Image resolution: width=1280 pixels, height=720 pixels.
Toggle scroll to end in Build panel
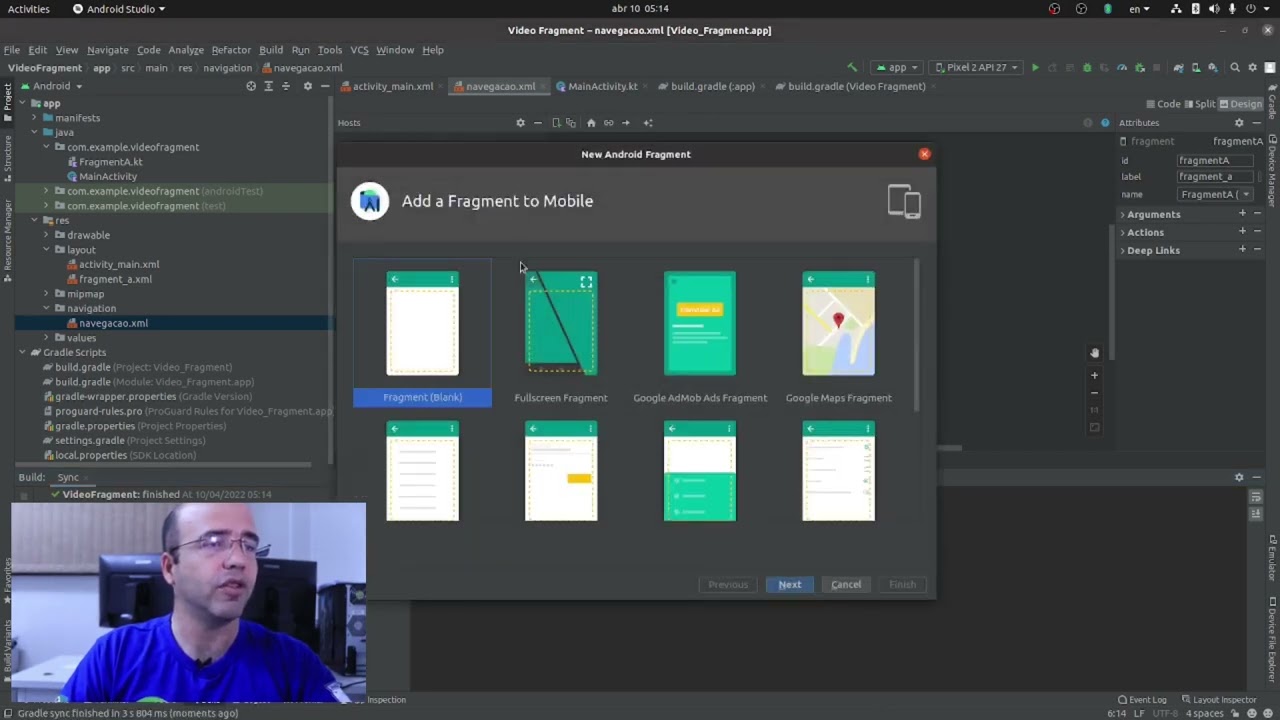click(1256, 513)
